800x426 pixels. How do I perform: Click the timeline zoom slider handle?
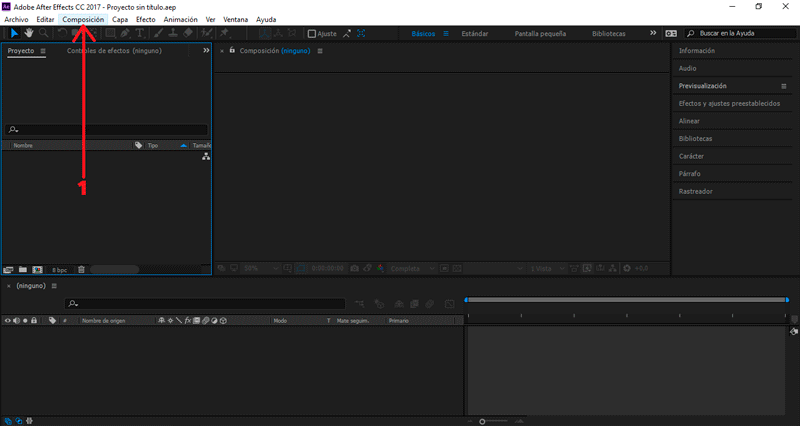(x=482, y=421)
